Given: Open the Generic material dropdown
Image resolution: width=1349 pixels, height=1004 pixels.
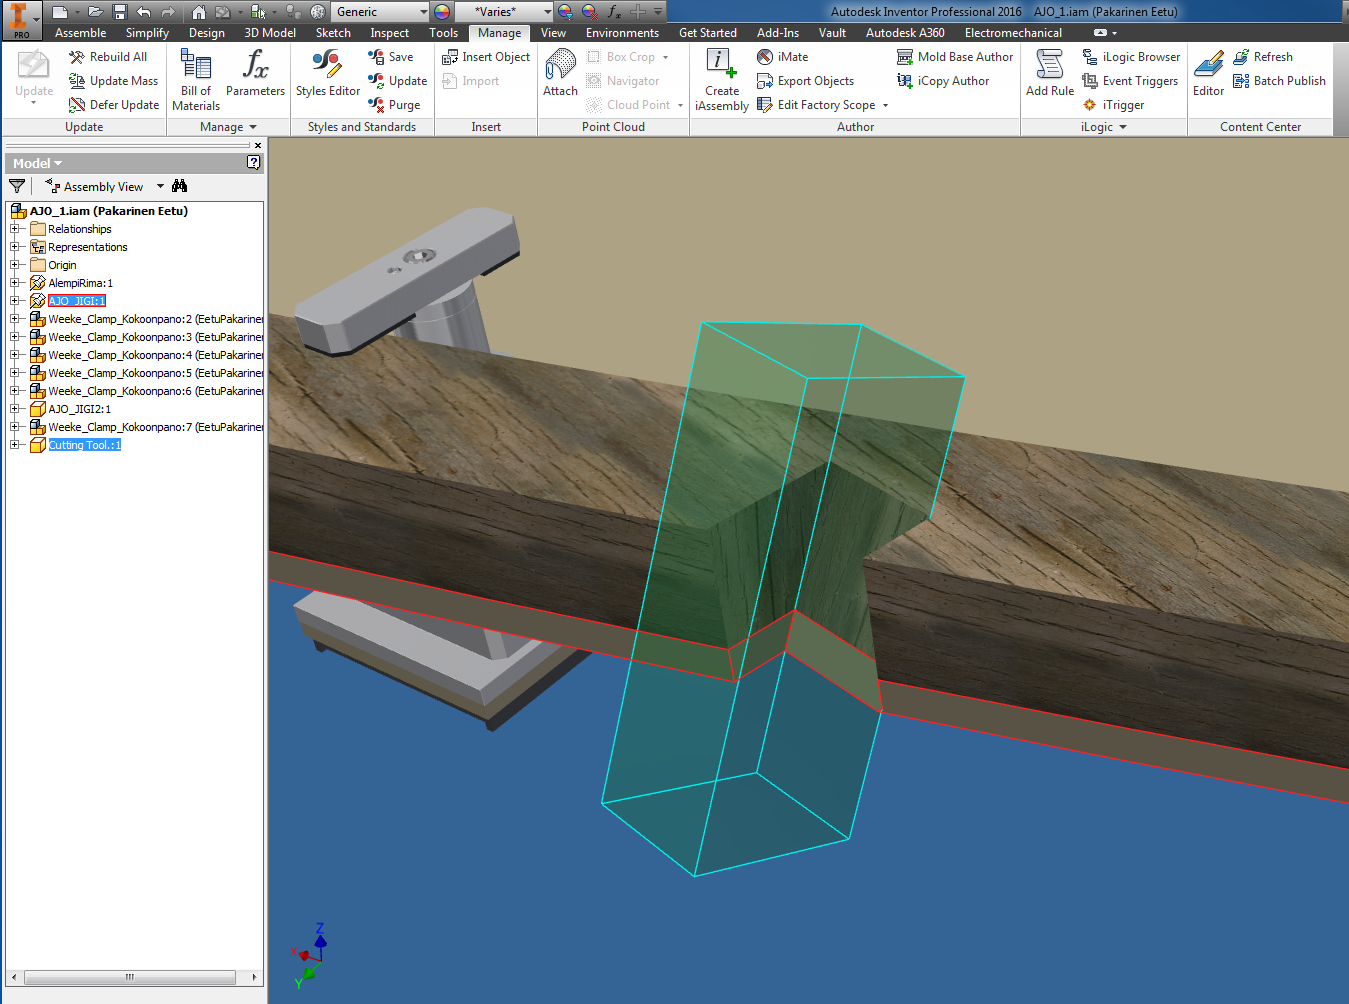Looking at the screenshot, I should pyautogui.click(x=423, y=12).
